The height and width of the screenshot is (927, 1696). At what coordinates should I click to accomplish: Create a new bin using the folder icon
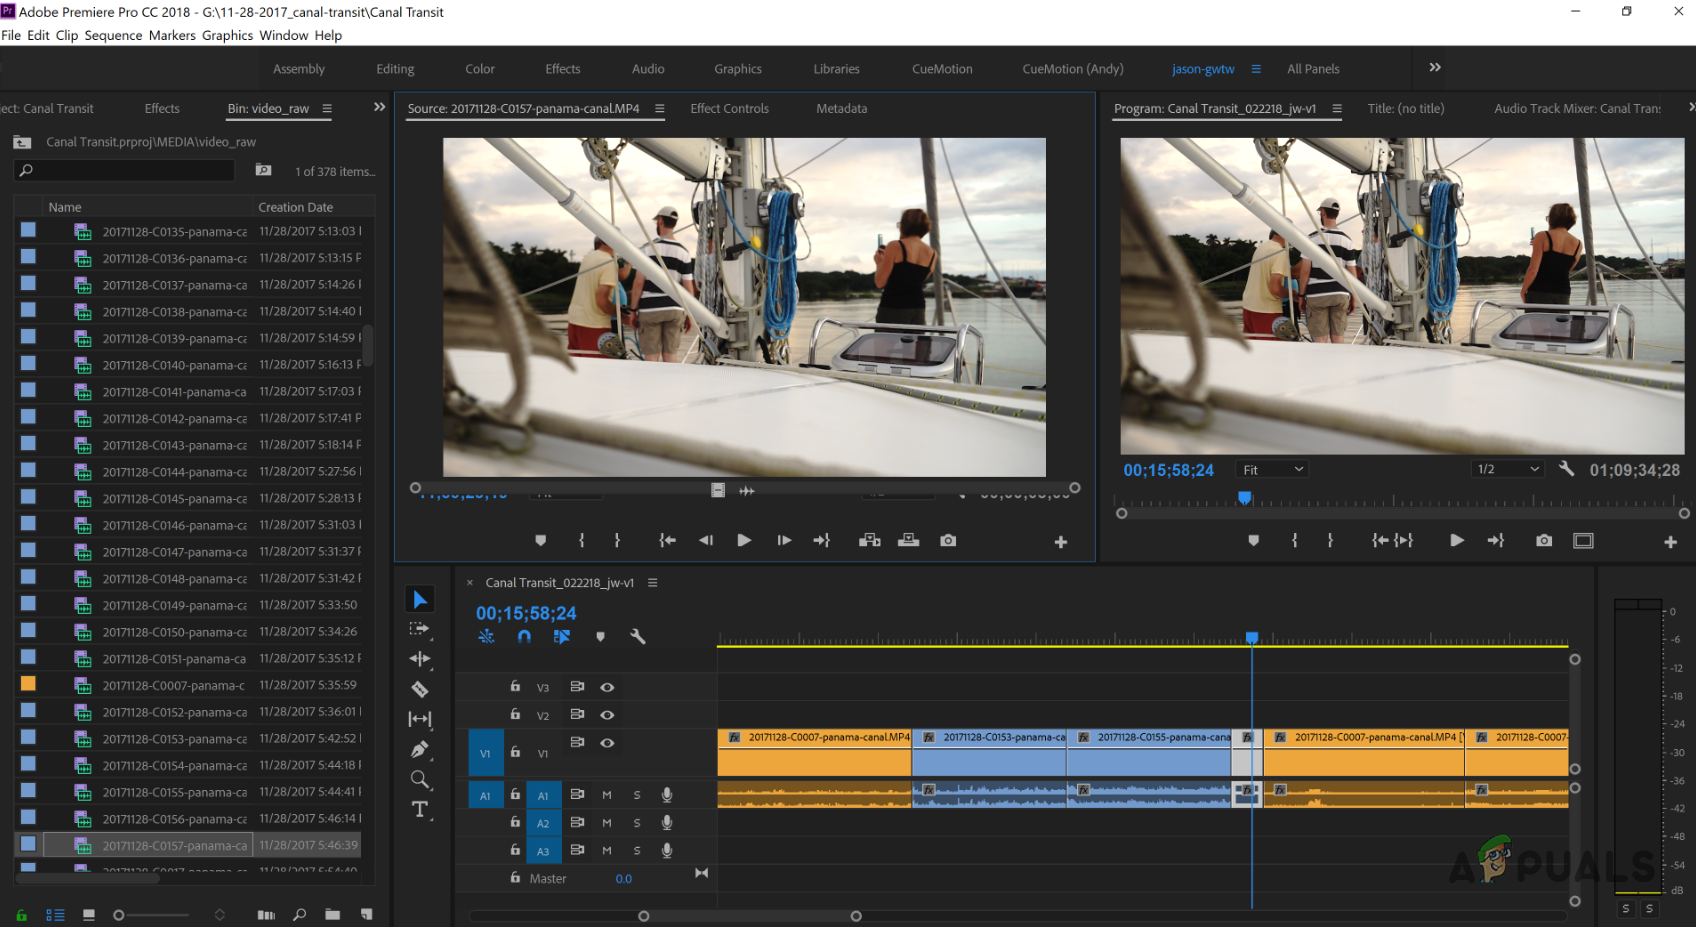tap(332, 914)
